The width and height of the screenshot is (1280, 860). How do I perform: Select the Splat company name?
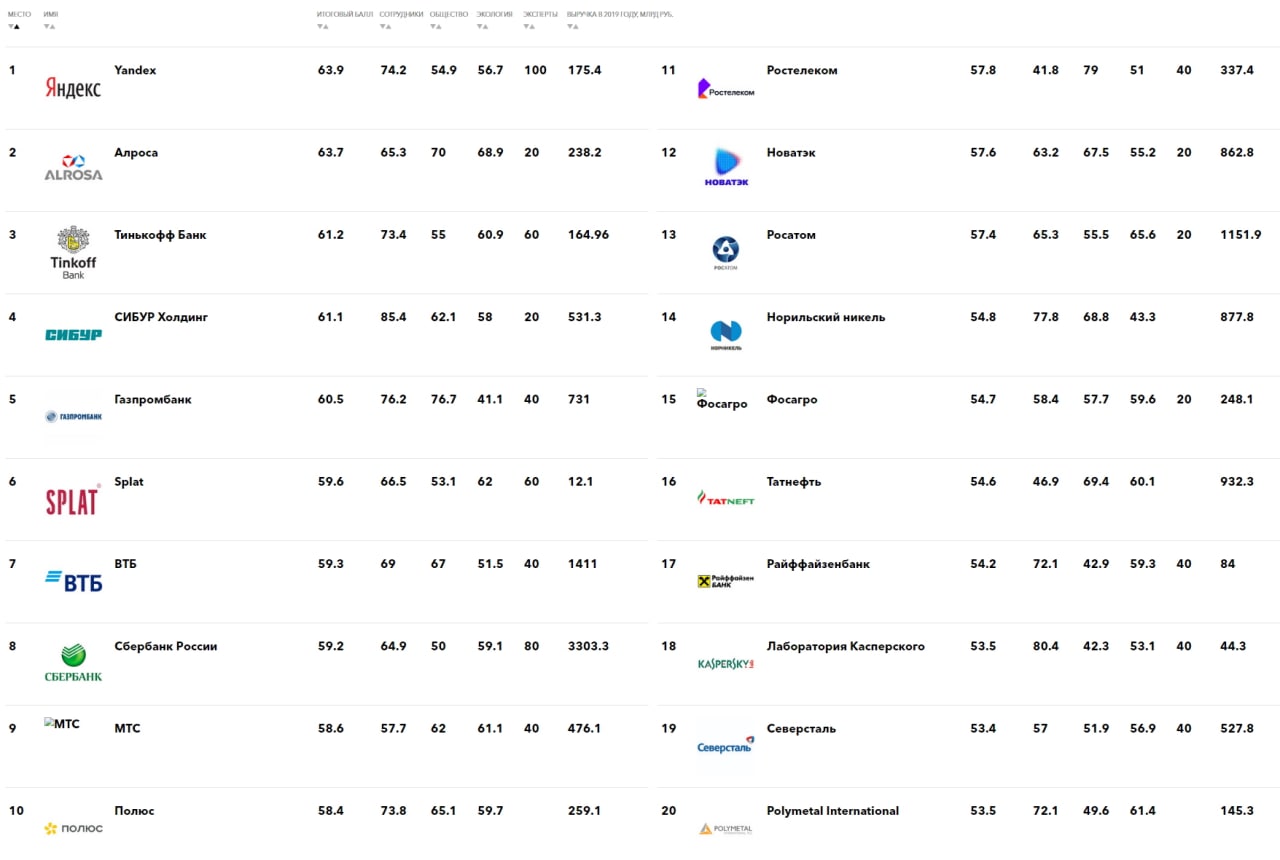click(x=129, y=482)
